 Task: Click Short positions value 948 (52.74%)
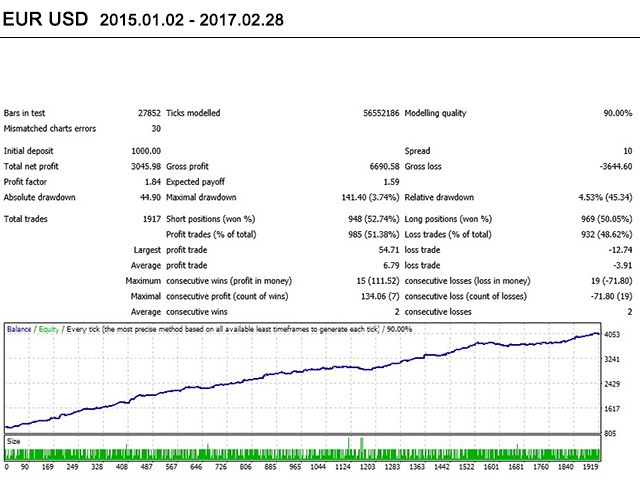[x=373, y=219]
